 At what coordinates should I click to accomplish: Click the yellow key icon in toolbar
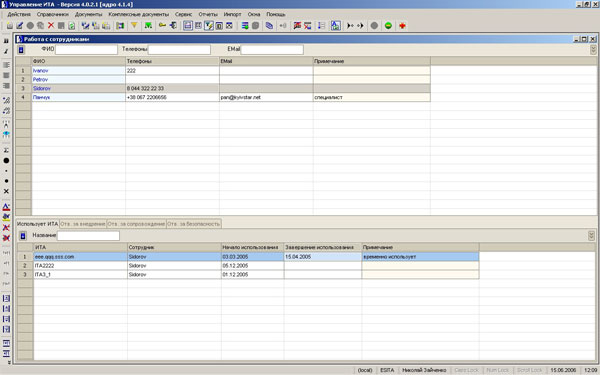click(162, 25)
